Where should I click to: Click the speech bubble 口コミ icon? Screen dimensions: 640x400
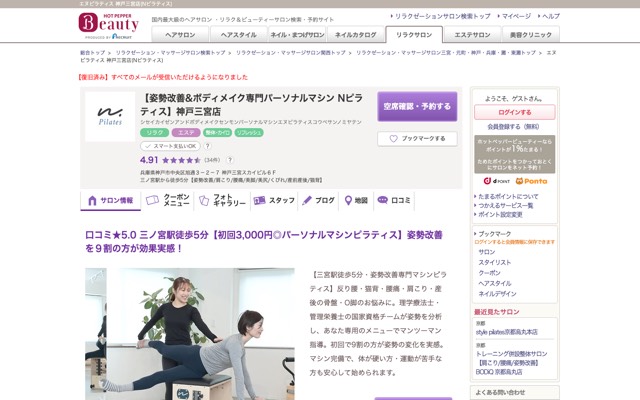pyautogui.click(x=382, y=200)
